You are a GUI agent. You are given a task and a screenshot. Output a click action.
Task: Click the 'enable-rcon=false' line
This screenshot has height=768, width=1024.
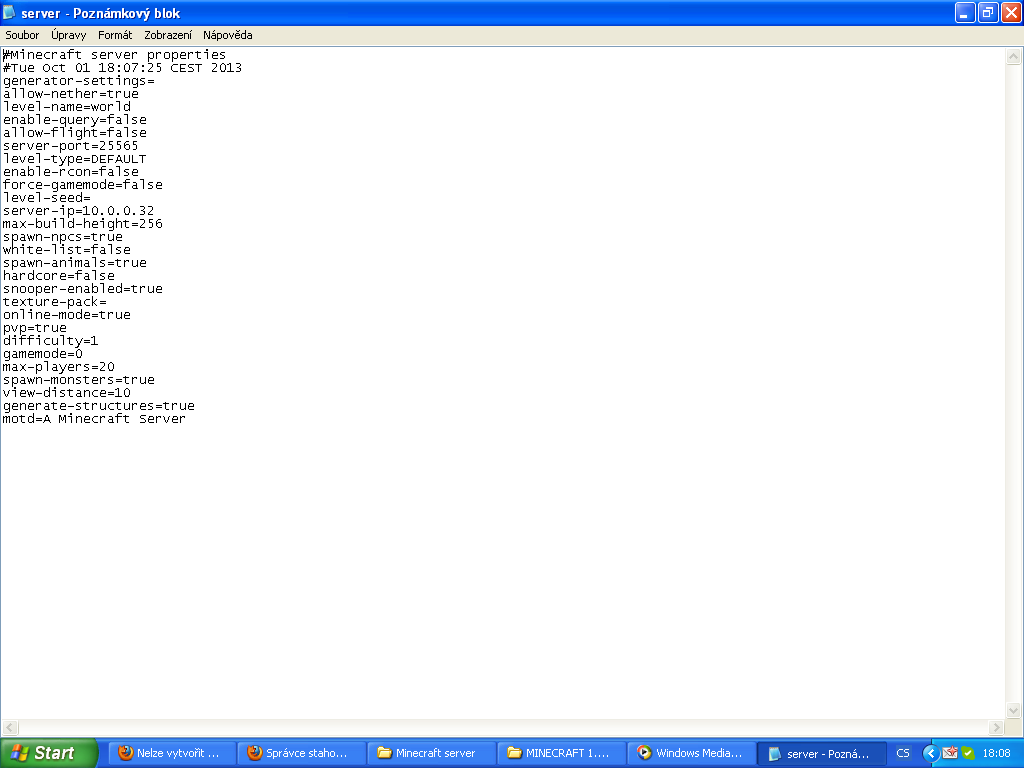71,172
